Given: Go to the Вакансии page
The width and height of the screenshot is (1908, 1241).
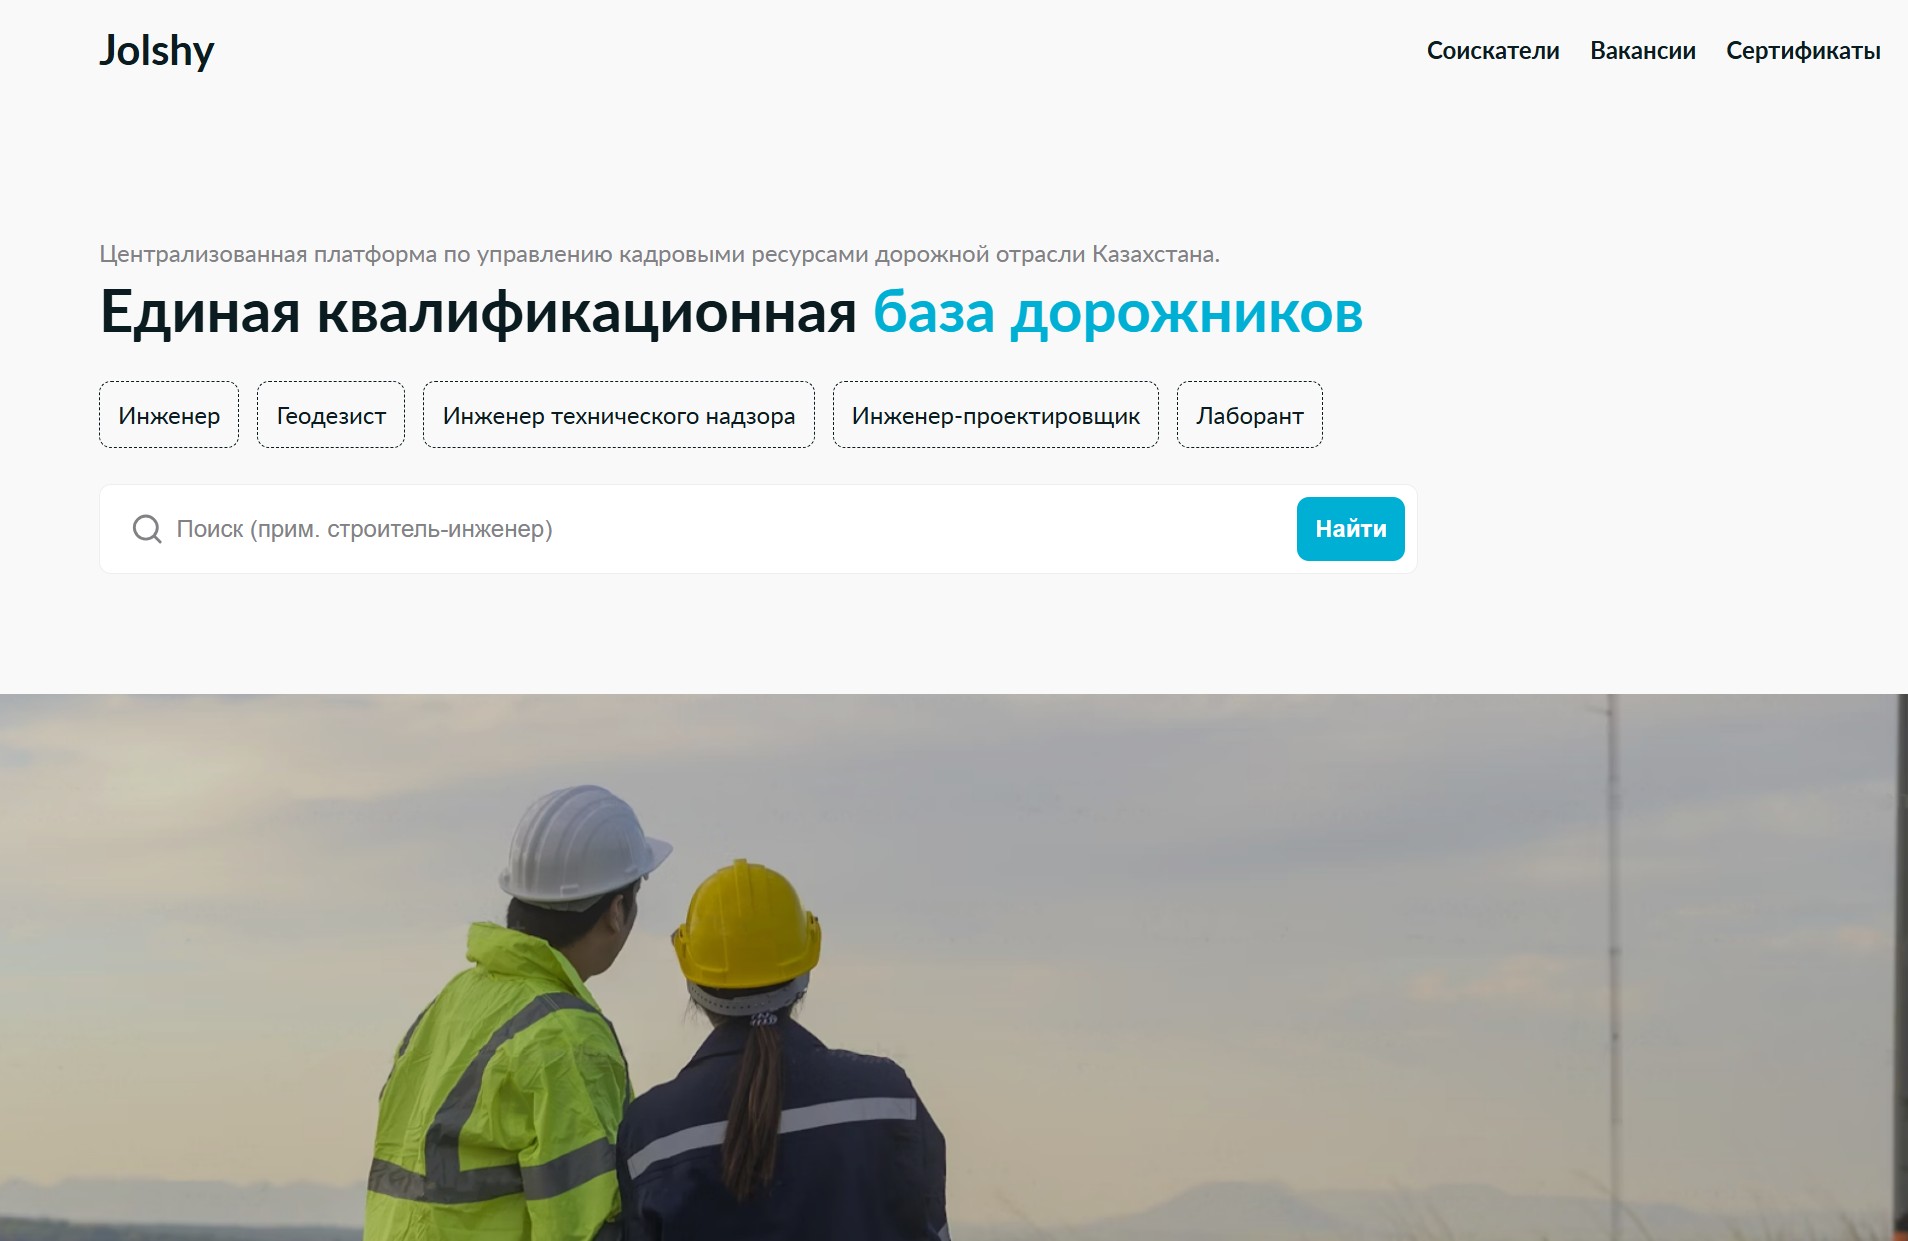Looking at the screenshot, I should [1642, 51].
